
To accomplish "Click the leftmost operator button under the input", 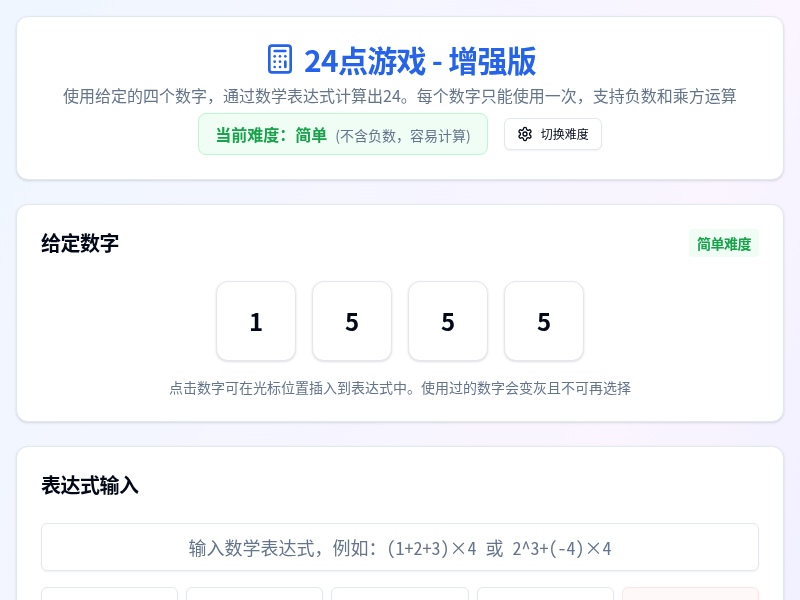I will [x=109, y=597].
